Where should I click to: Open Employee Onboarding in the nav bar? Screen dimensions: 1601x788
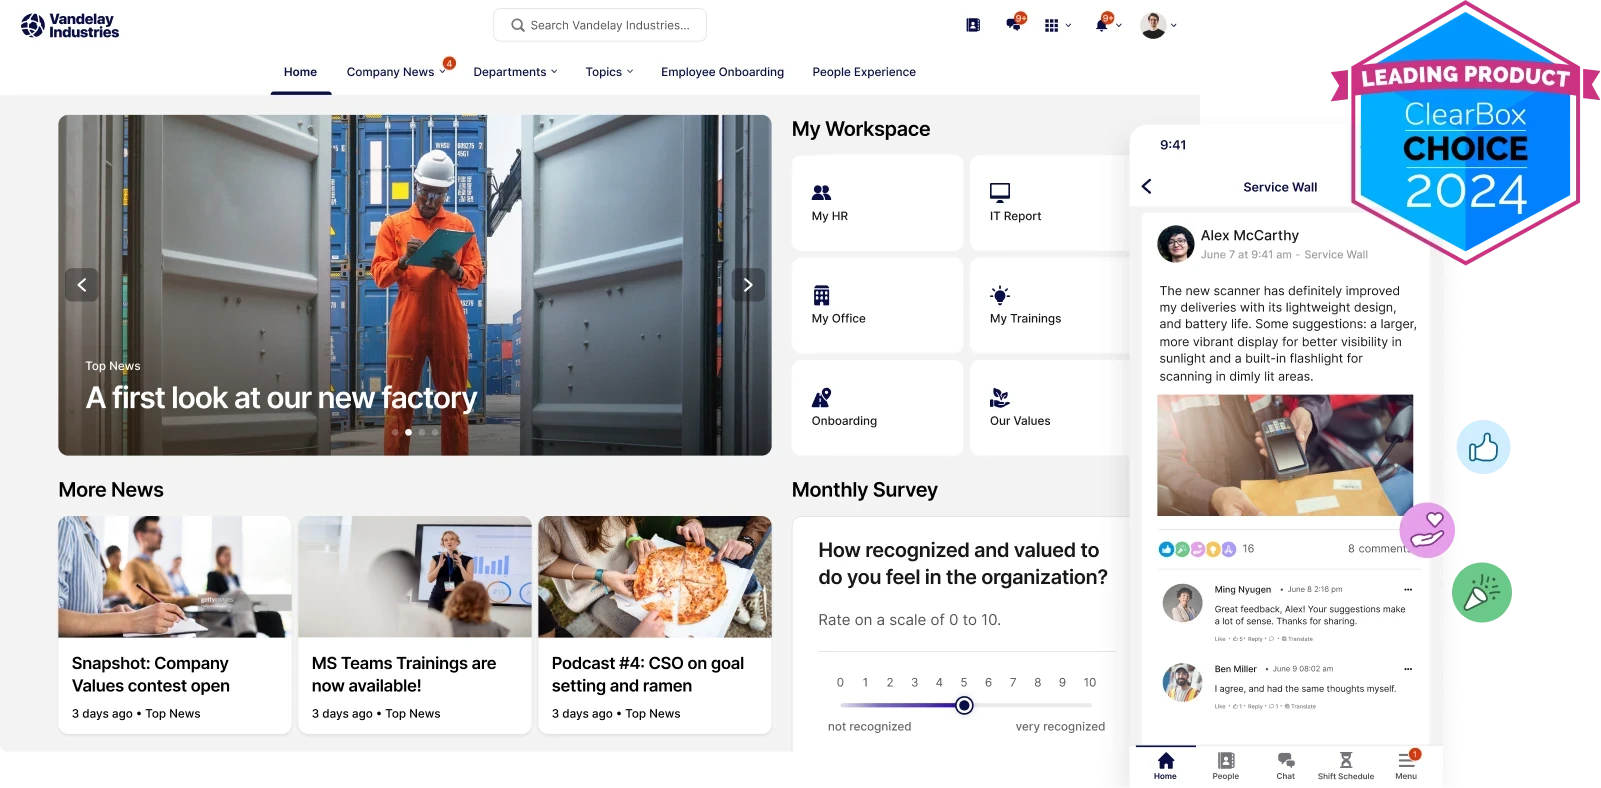point(722,72)
